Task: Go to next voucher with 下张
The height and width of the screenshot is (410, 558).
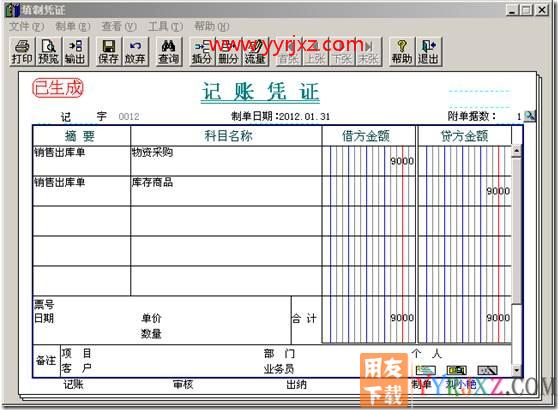Action: point(342,52)
